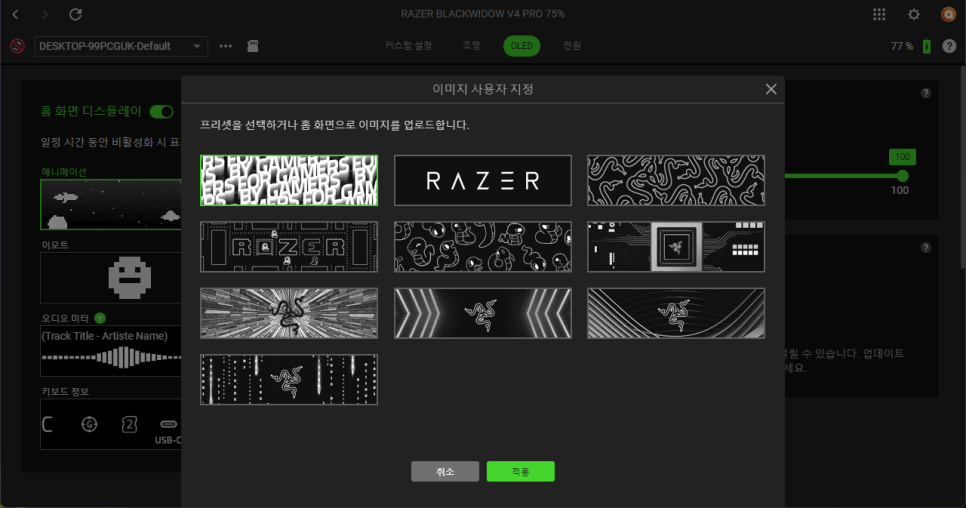Adjust the brightness slider handle at 100

[x=903, y=176]
